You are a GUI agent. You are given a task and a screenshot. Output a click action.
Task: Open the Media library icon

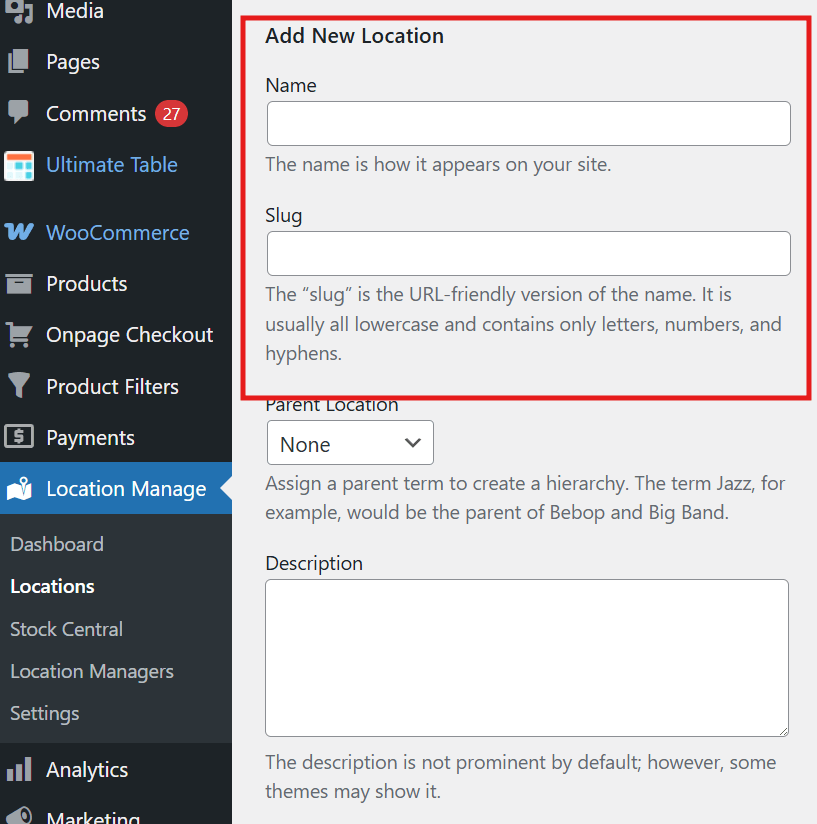point(21,12)
